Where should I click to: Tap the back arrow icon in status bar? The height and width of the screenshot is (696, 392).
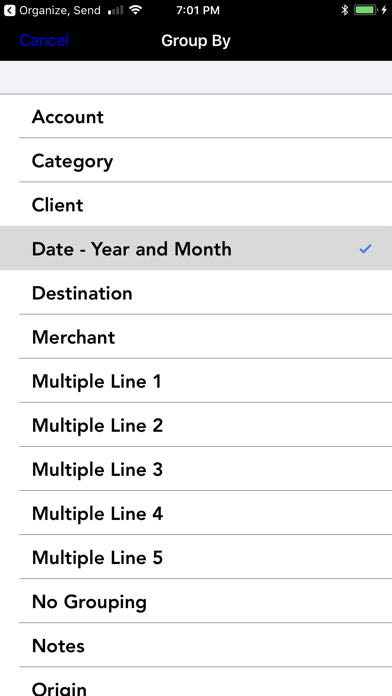tap(9, 10)
